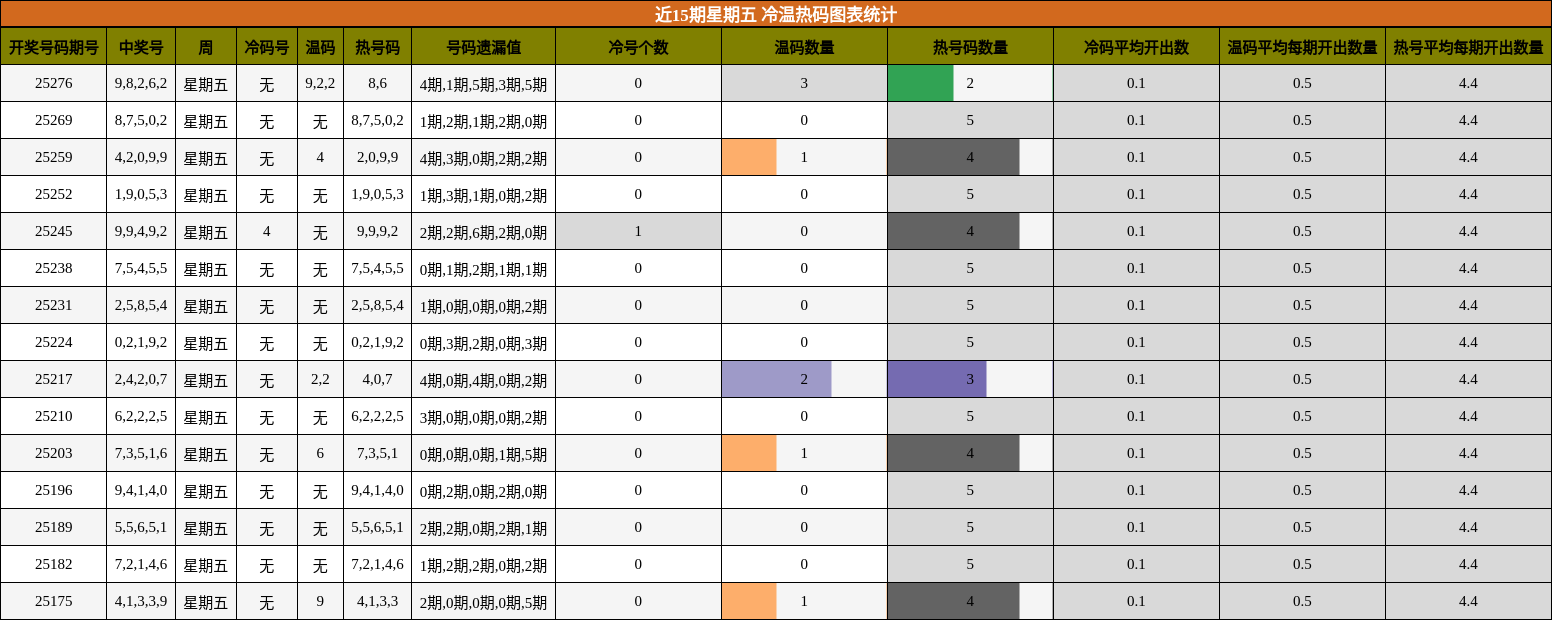The height and width of the screenshot is (620, 1552).
Task: Click the 冷号个数 column header
Action: tap(638, 47)
